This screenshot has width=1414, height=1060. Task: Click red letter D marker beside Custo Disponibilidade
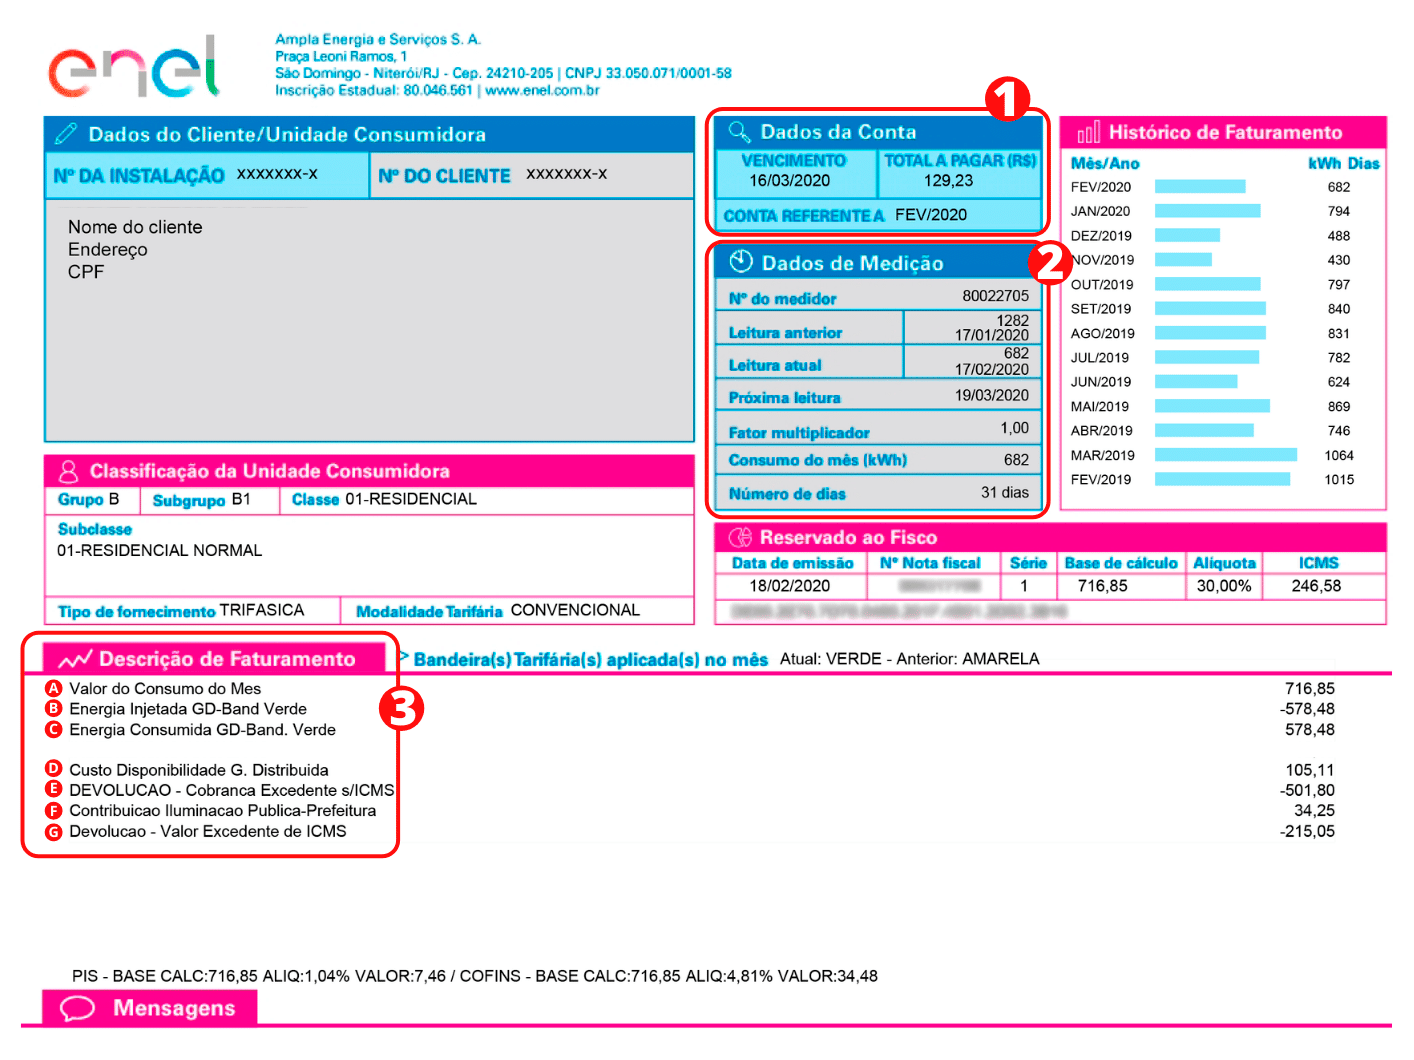(x=54, y=769)
